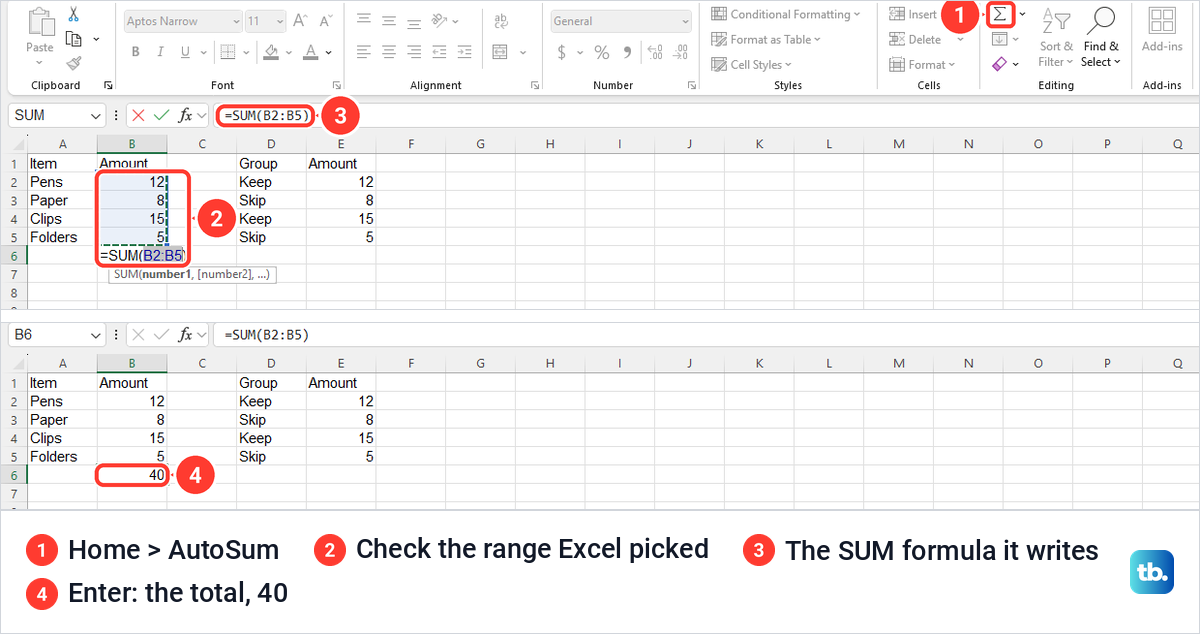
Task: Decrease font size with the small A icon
Action: click(x=326, y=21)
